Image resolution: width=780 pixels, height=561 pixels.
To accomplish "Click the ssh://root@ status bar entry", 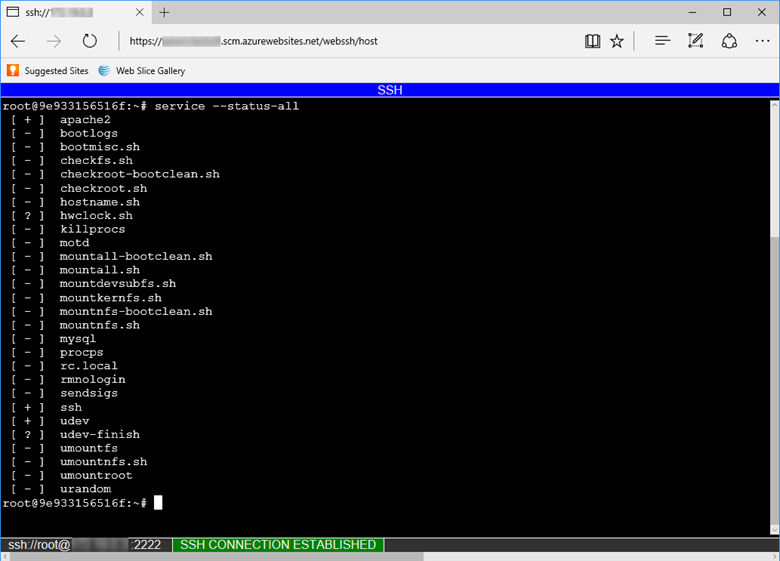I will pos(85,545).
